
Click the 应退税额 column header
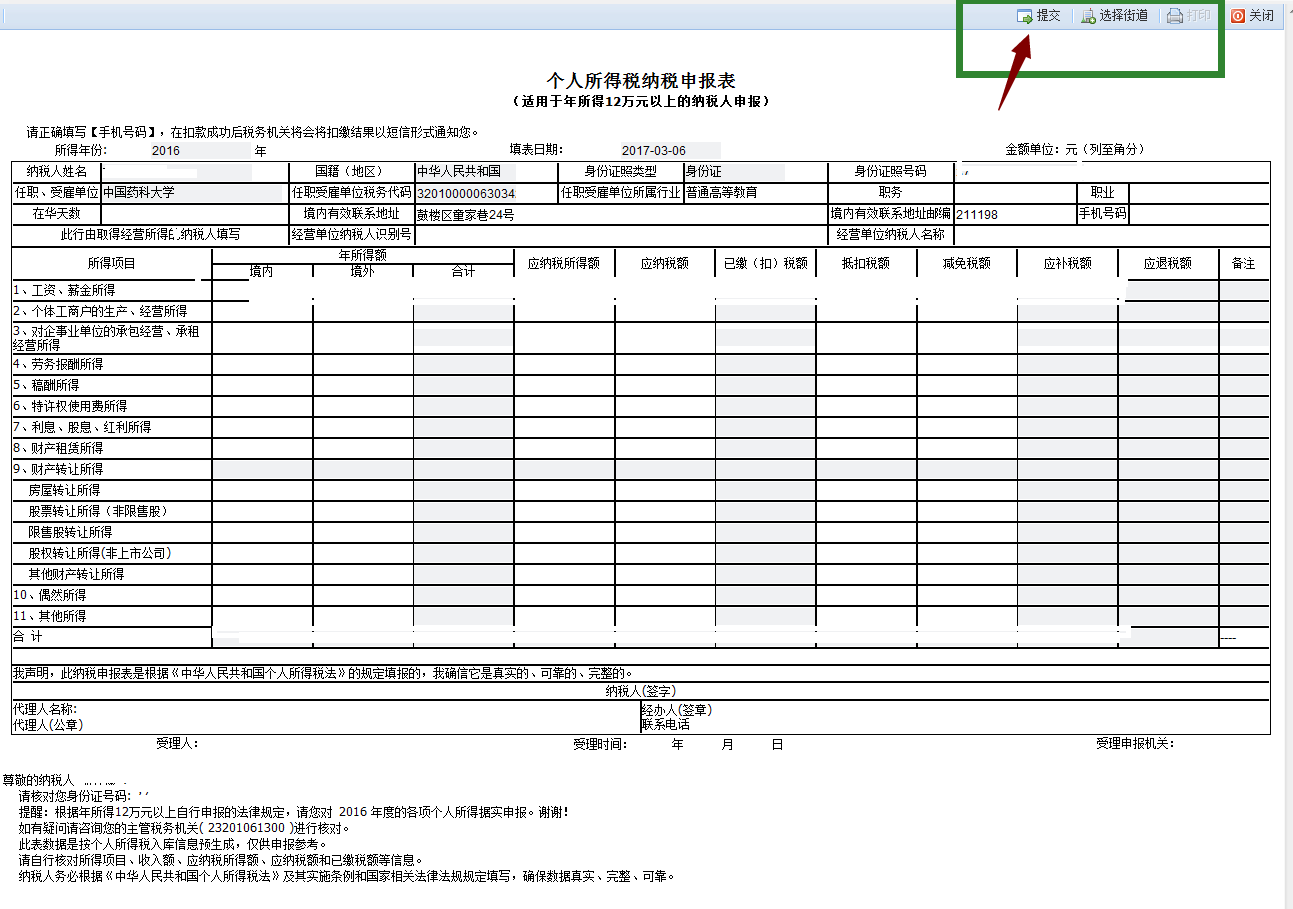pyautogui.click(x=1168, y=263)
